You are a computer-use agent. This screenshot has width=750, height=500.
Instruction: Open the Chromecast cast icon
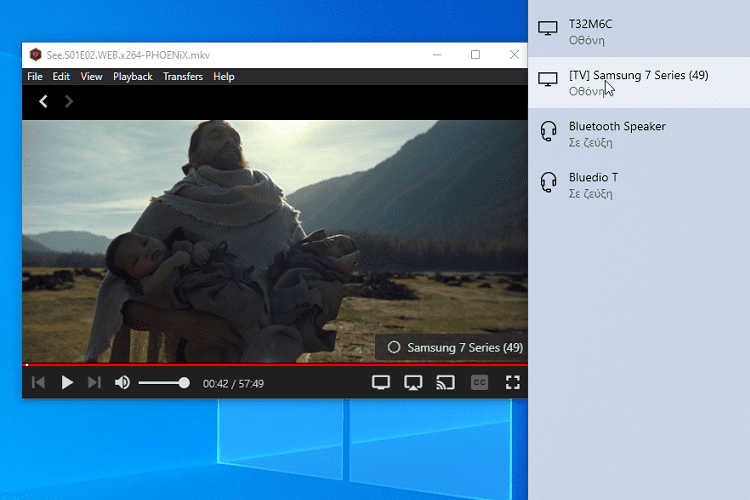click(x=445, y=382)
